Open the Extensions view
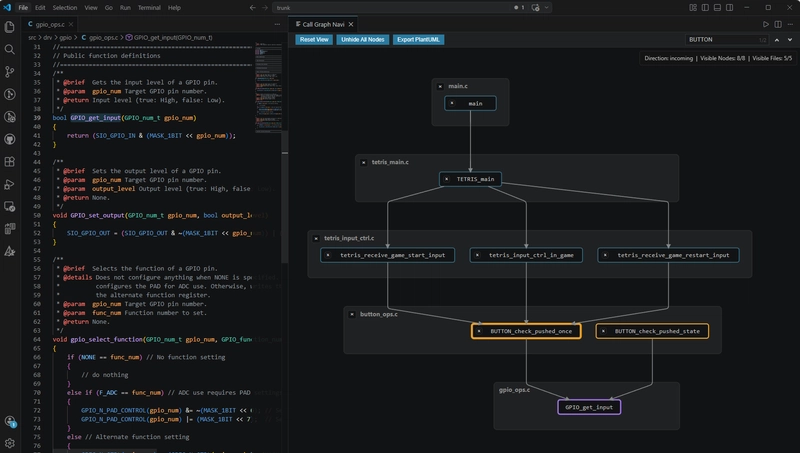This screenshot has width=800, height=453. (x=9, y=162)
